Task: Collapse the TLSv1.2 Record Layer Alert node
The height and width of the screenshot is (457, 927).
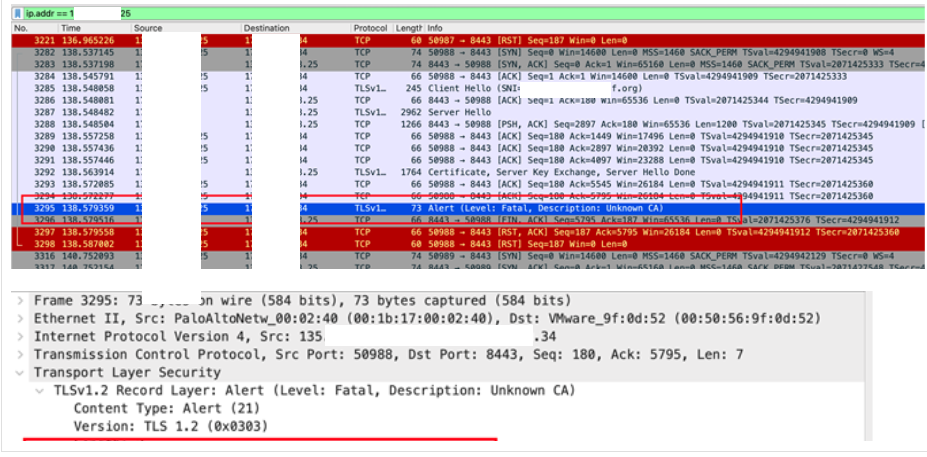Action: coord(40,391)
